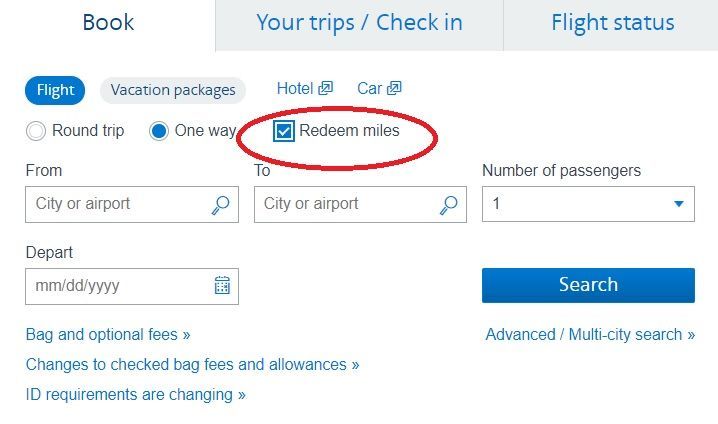Select the Round trip radio button
Screen dimensions: 718x424
coord(36,131)
